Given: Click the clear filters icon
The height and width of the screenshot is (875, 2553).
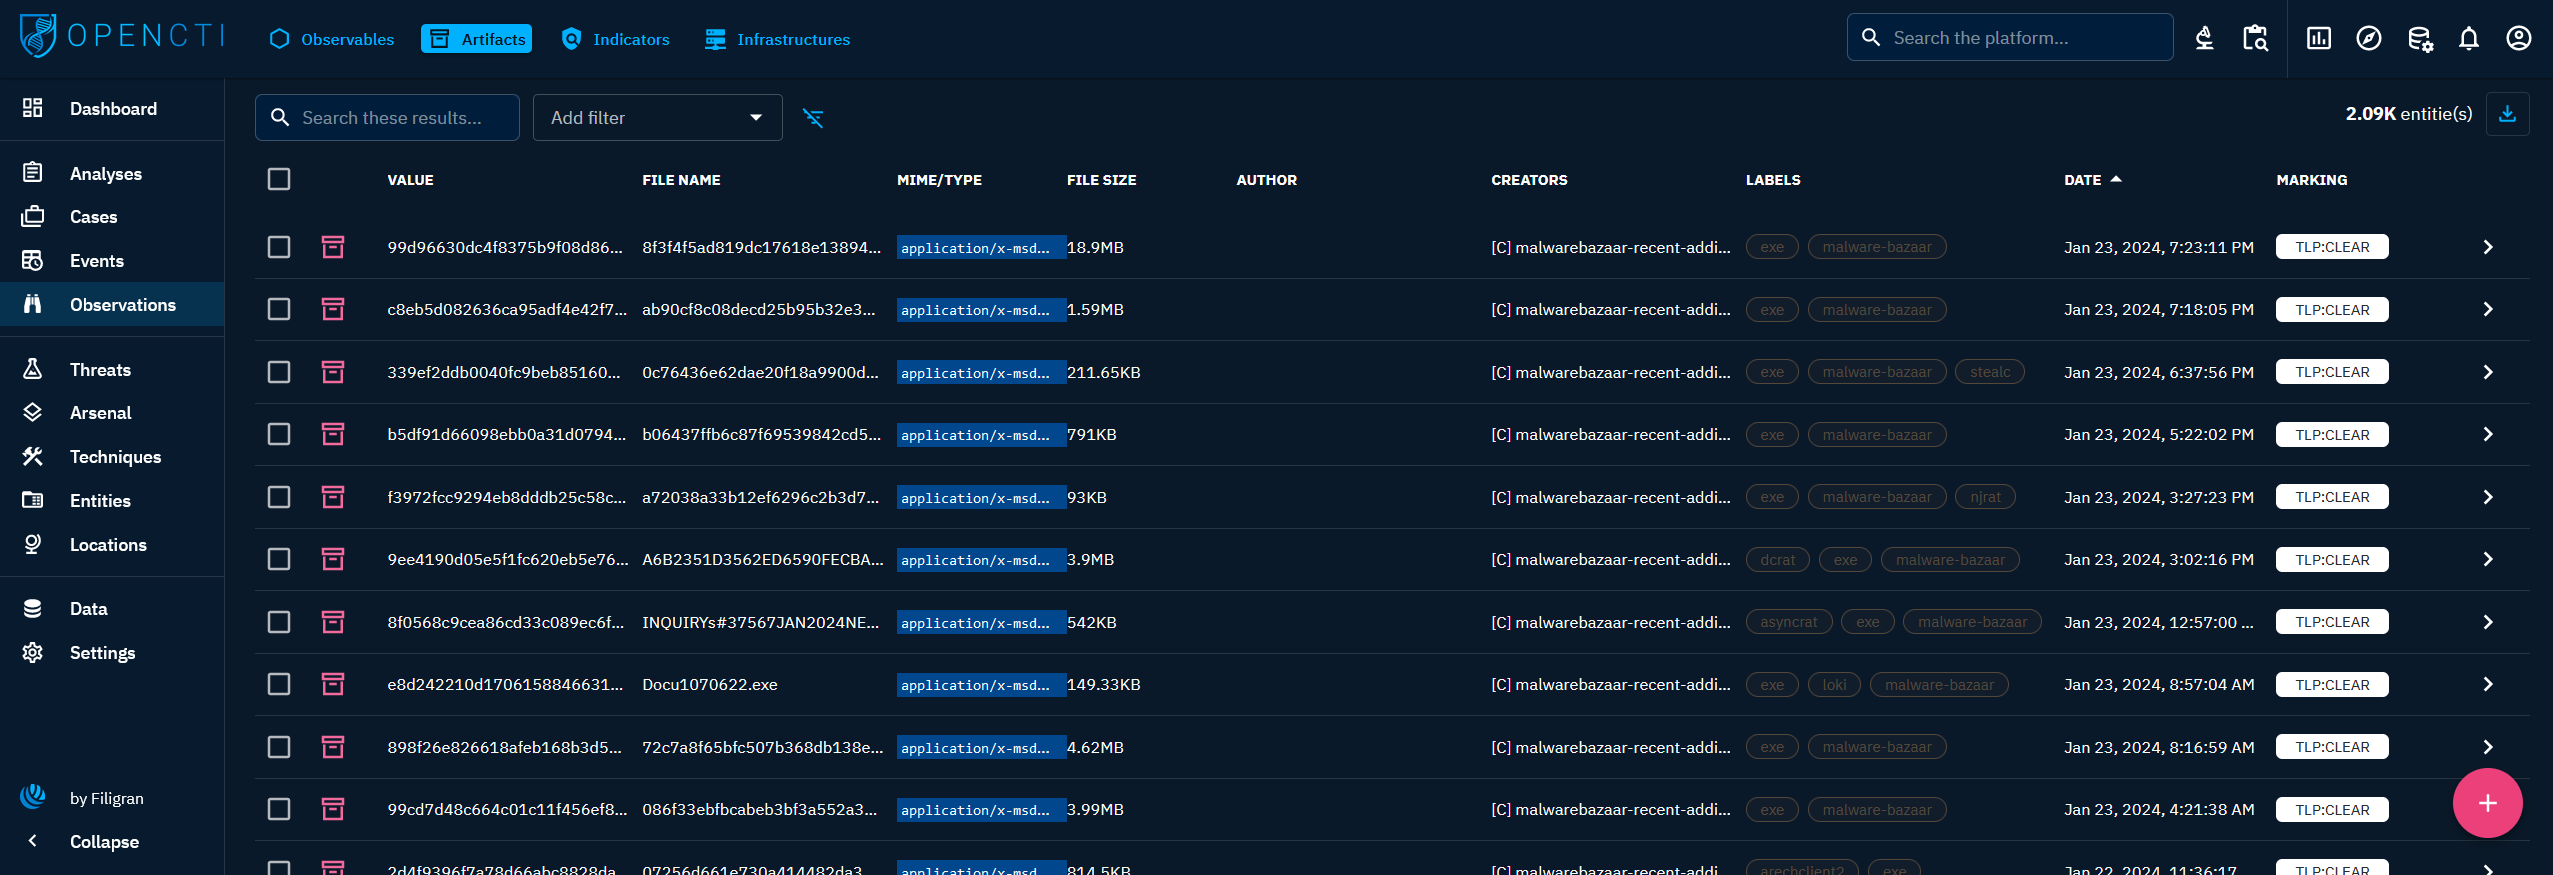Looking at the screenshot, I should pos(813,118).
